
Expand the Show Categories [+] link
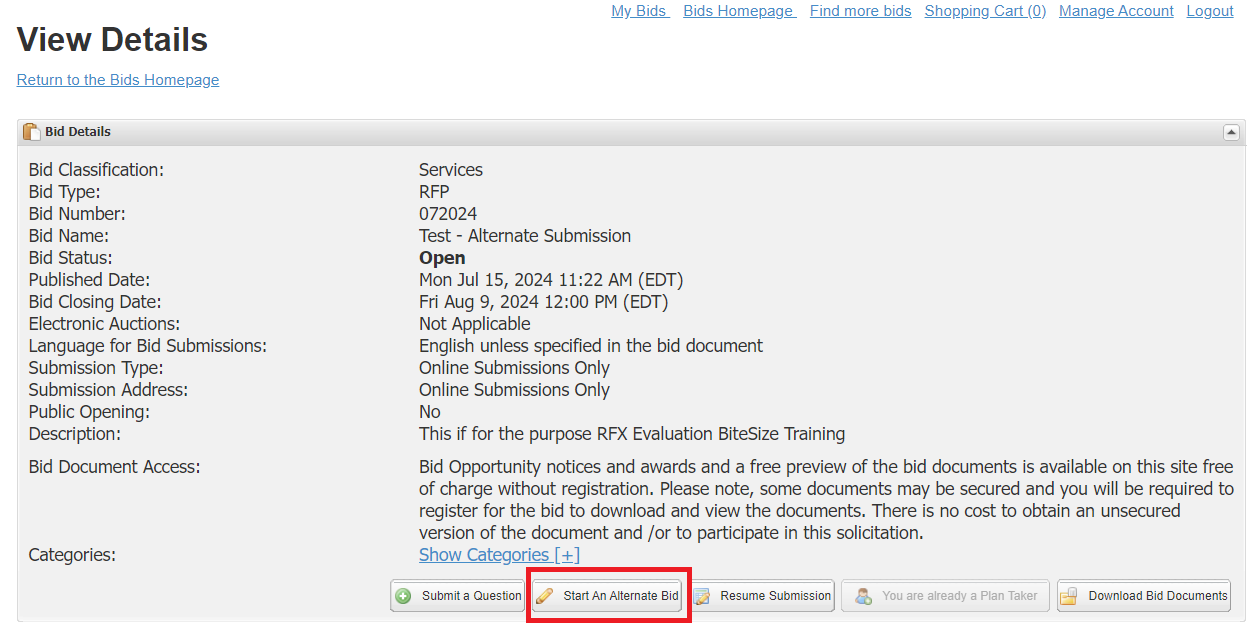(499, 555)
